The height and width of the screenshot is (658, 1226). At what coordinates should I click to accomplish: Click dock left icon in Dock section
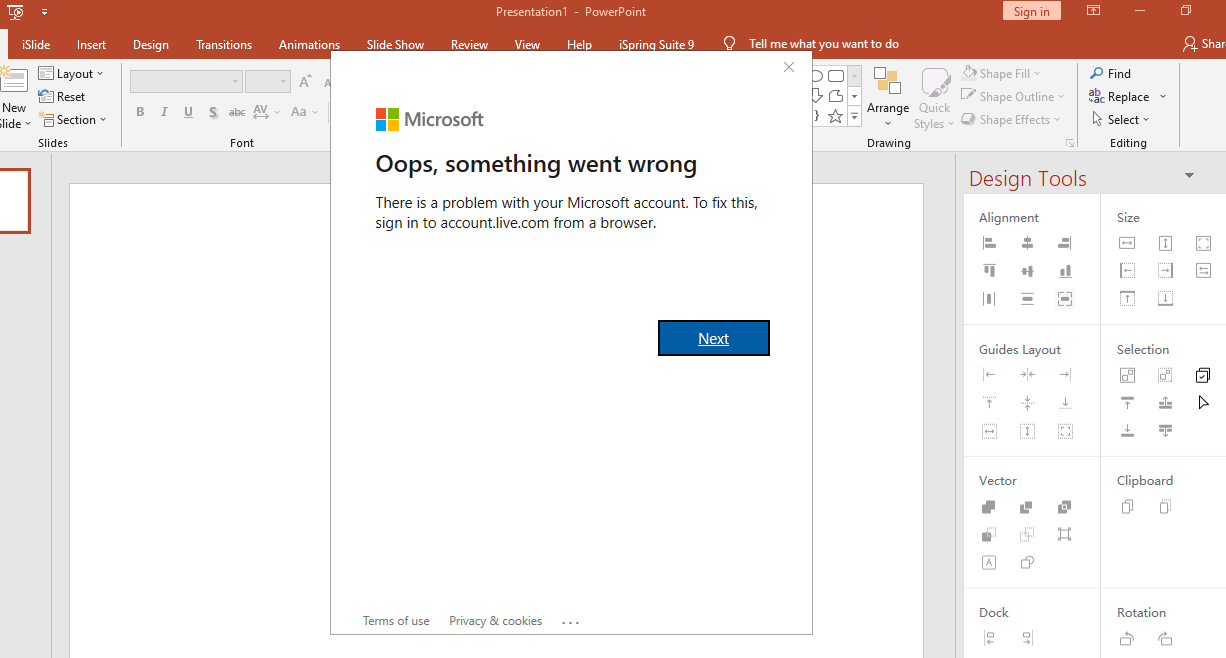(989, 639)
